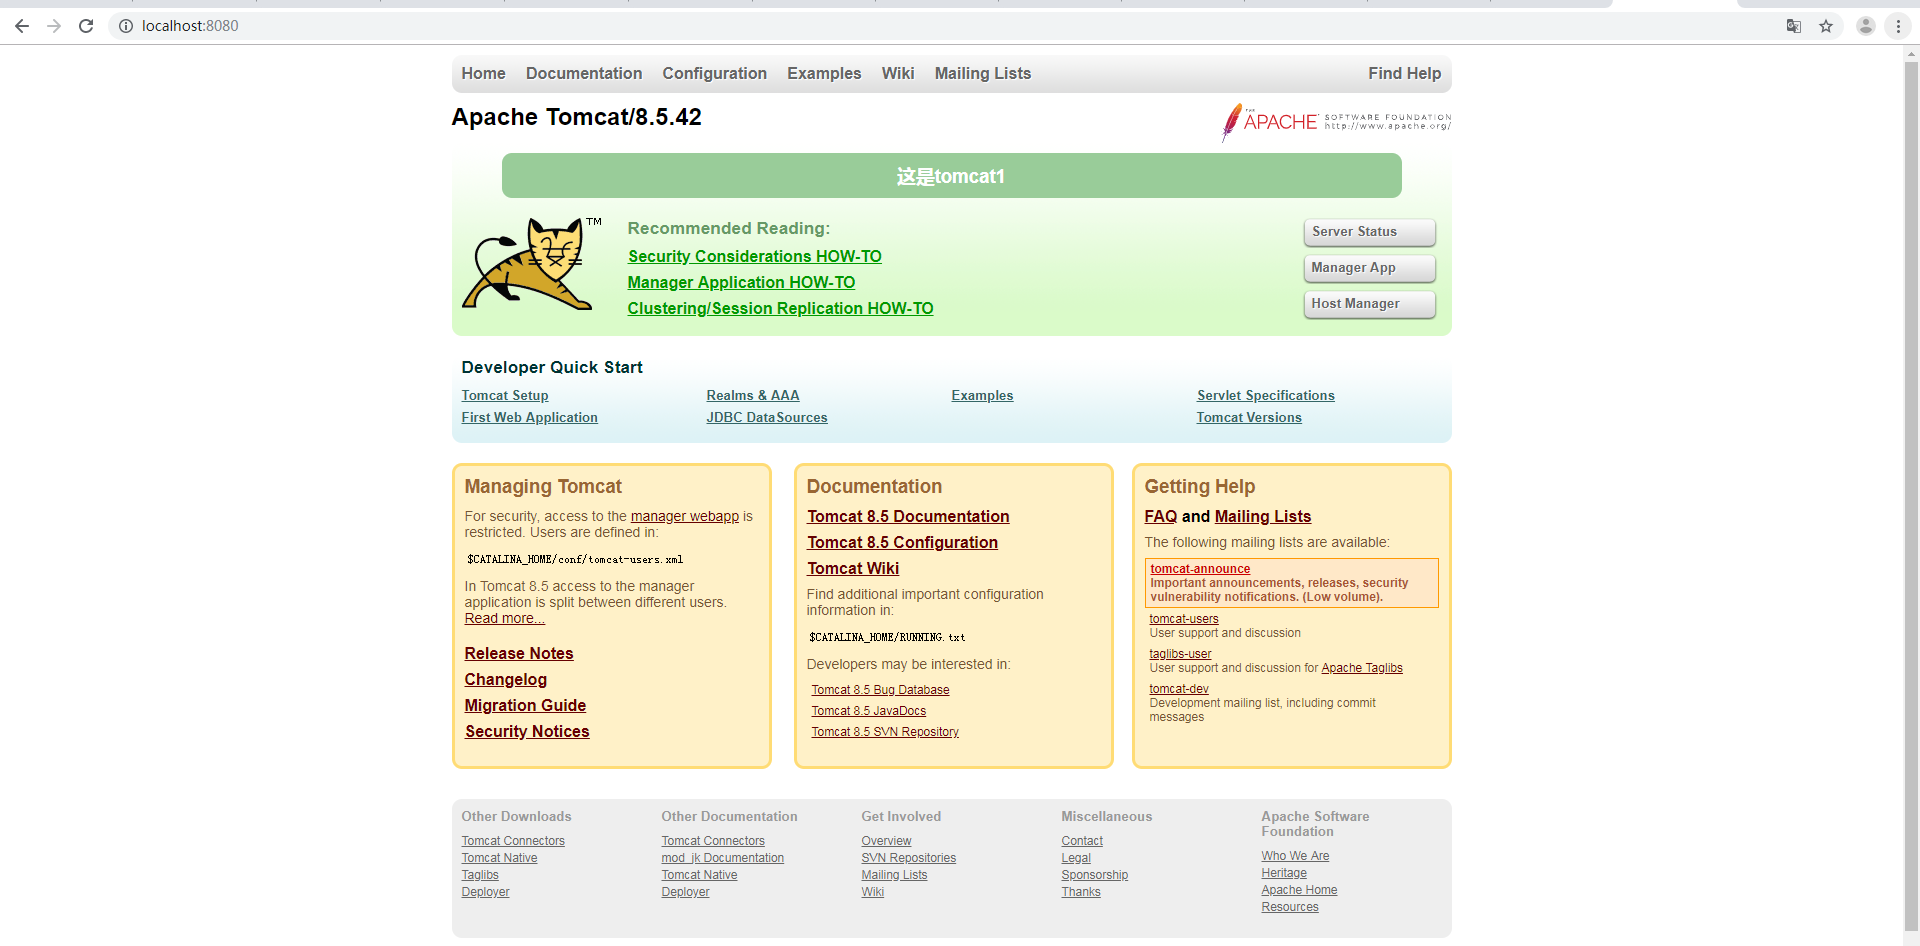1920x946 pixels.
Task: Open Realms & AAA link
Action: click(753, 396)
